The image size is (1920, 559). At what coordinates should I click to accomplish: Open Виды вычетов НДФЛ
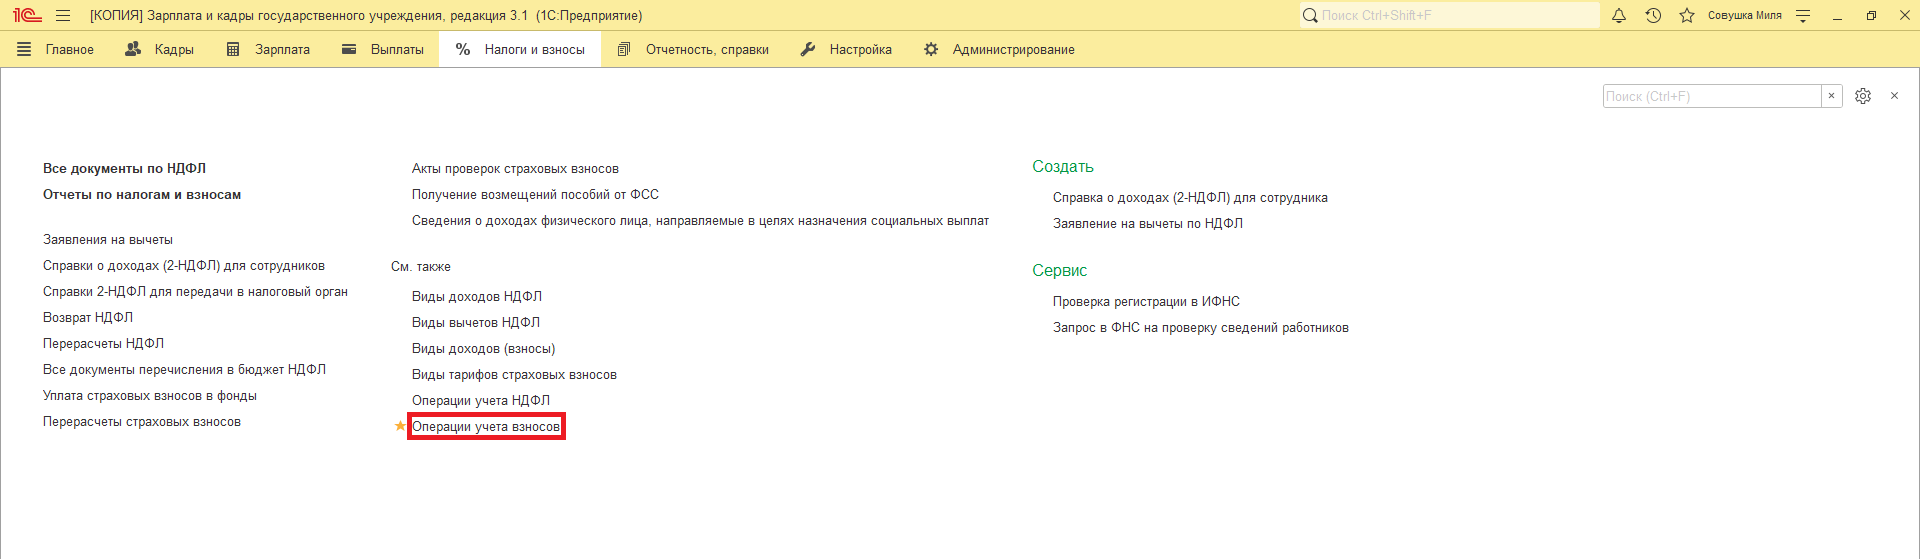[476, 322]
